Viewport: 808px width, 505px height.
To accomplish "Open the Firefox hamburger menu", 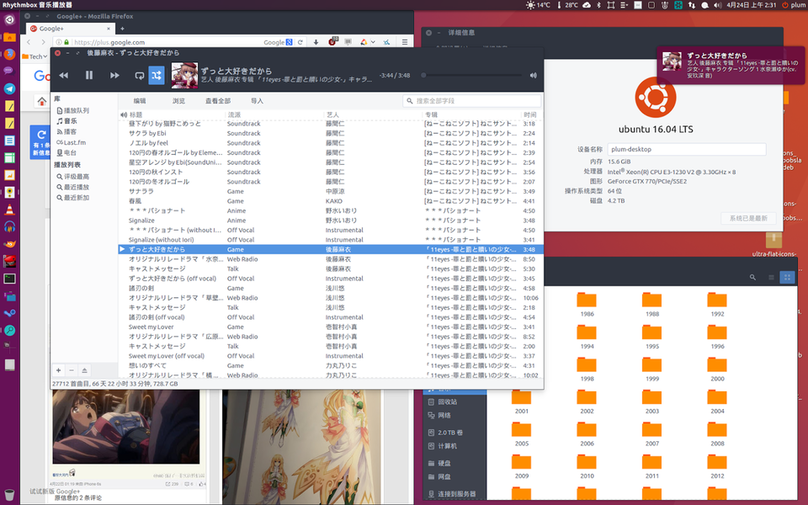I will (x=405, y=42).
